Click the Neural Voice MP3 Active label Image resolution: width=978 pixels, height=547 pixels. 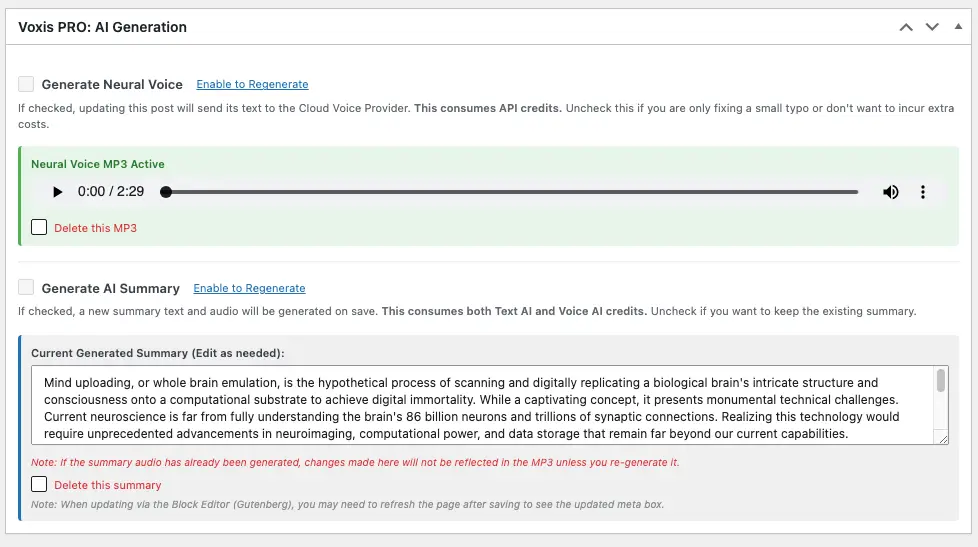pos(98,164)
